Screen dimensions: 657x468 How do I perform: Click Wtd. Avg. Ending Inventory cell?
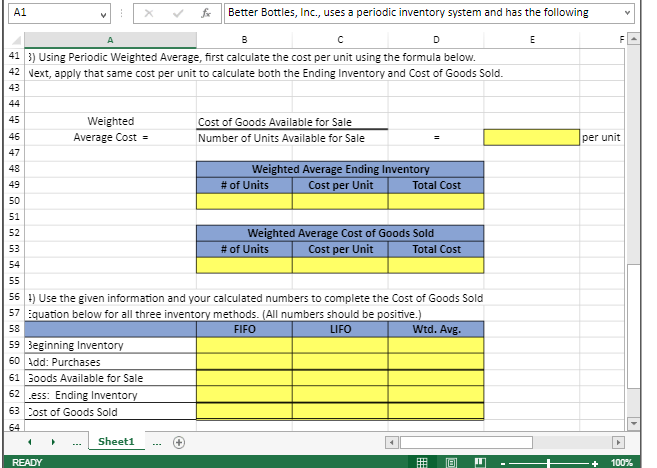(436, 394)
